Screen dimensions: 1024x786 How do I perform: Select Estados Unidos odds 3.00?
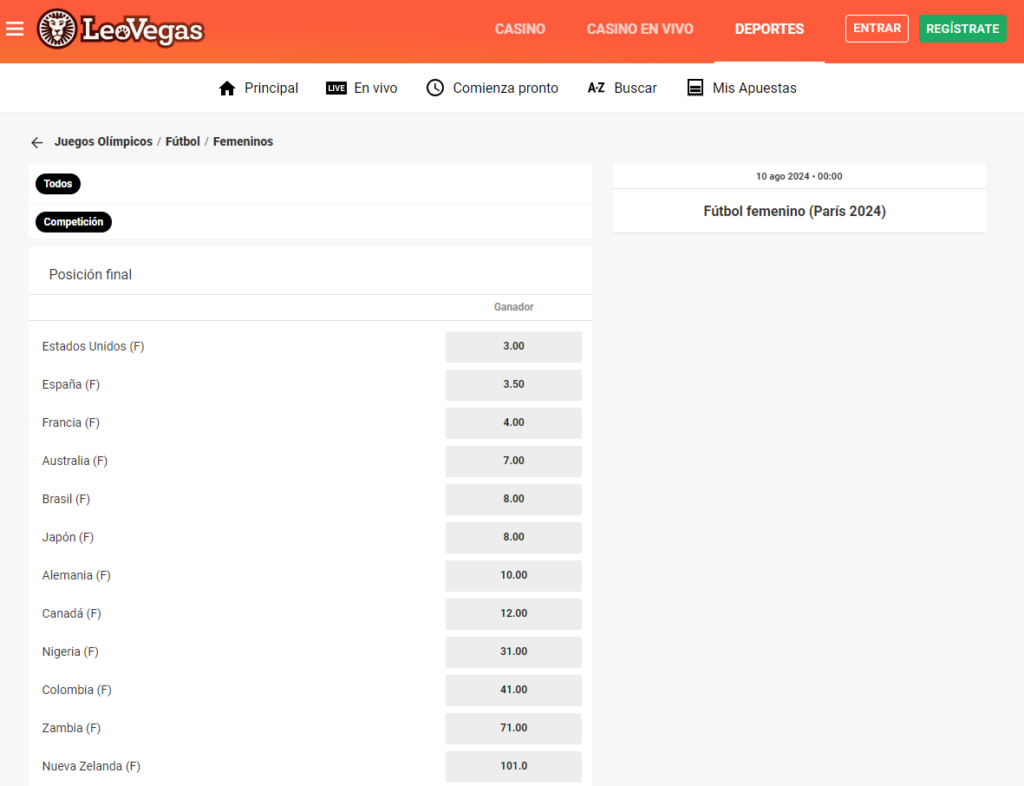click(513, 346)
